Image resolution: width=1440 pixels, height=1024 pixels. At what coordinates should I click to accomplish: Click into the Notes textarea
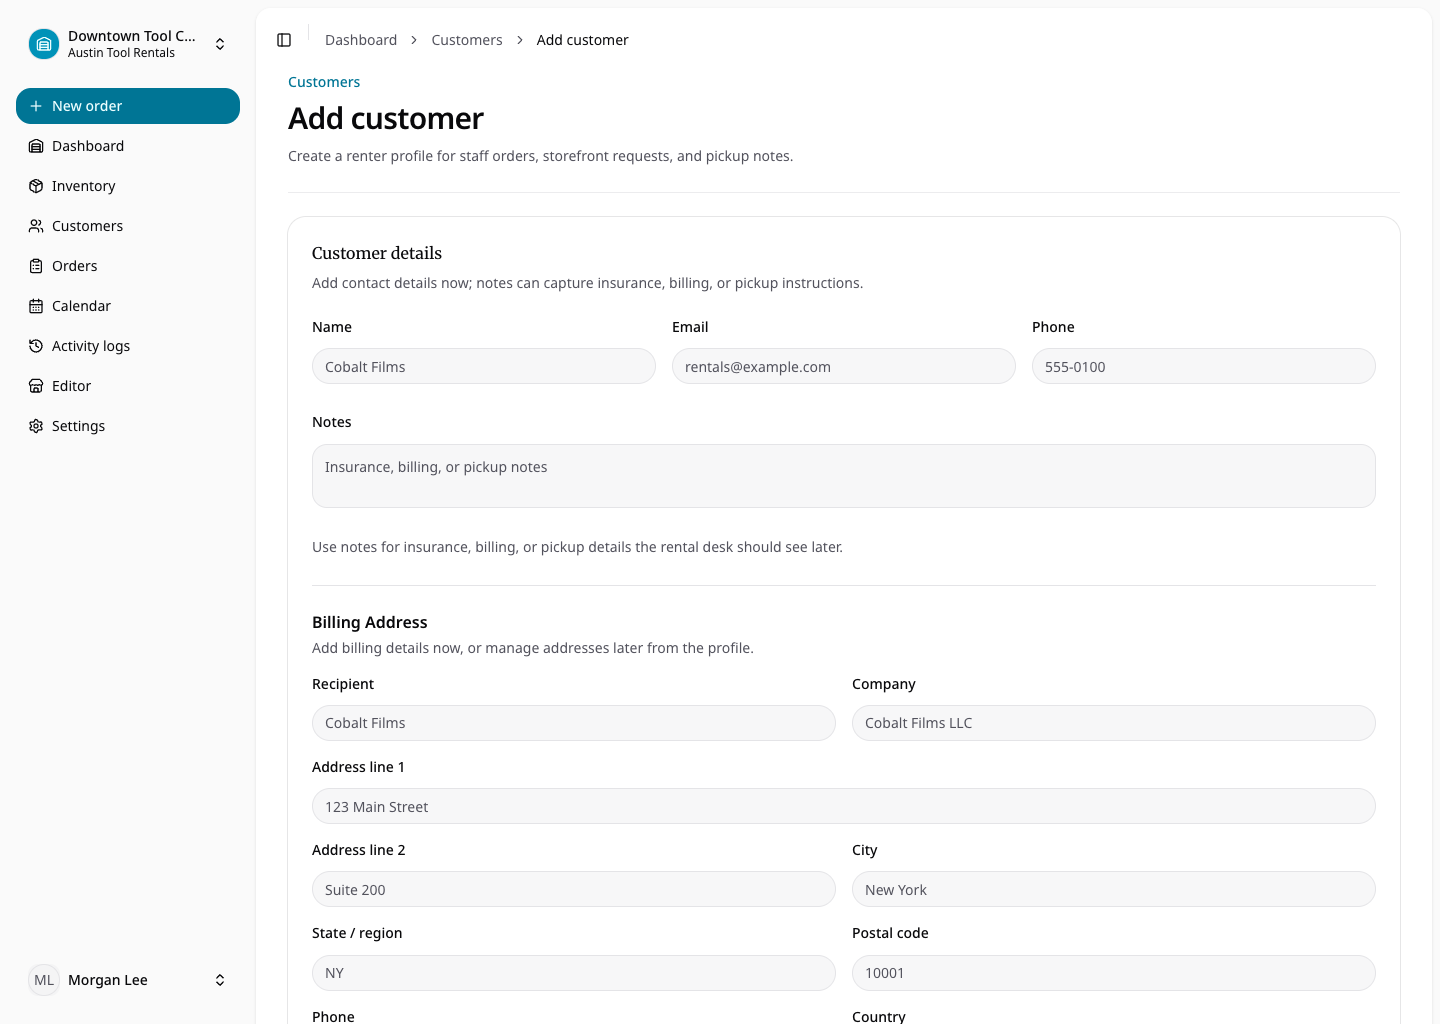click(x=844, y=476)
